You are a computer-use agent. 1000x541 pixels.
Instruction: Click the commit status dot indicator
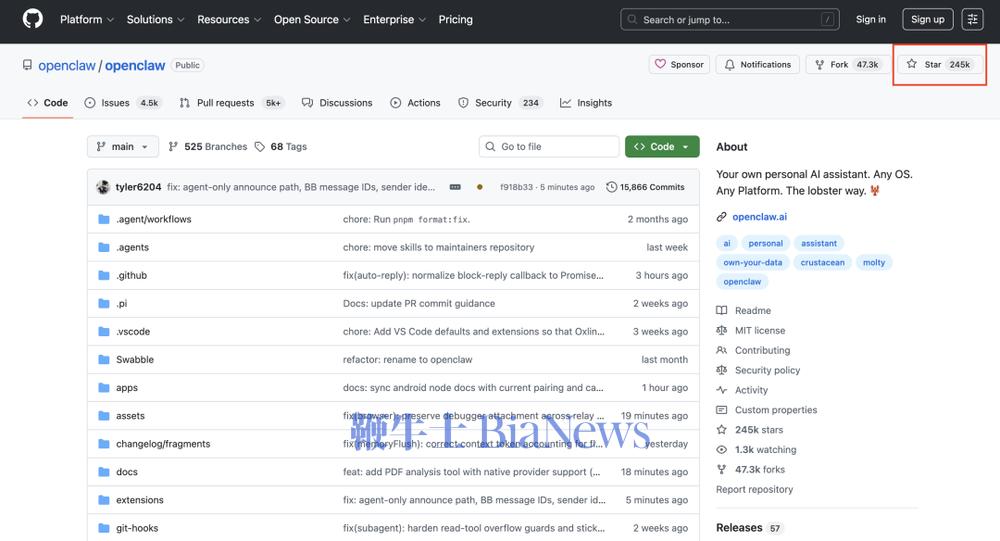click(480, 187)
